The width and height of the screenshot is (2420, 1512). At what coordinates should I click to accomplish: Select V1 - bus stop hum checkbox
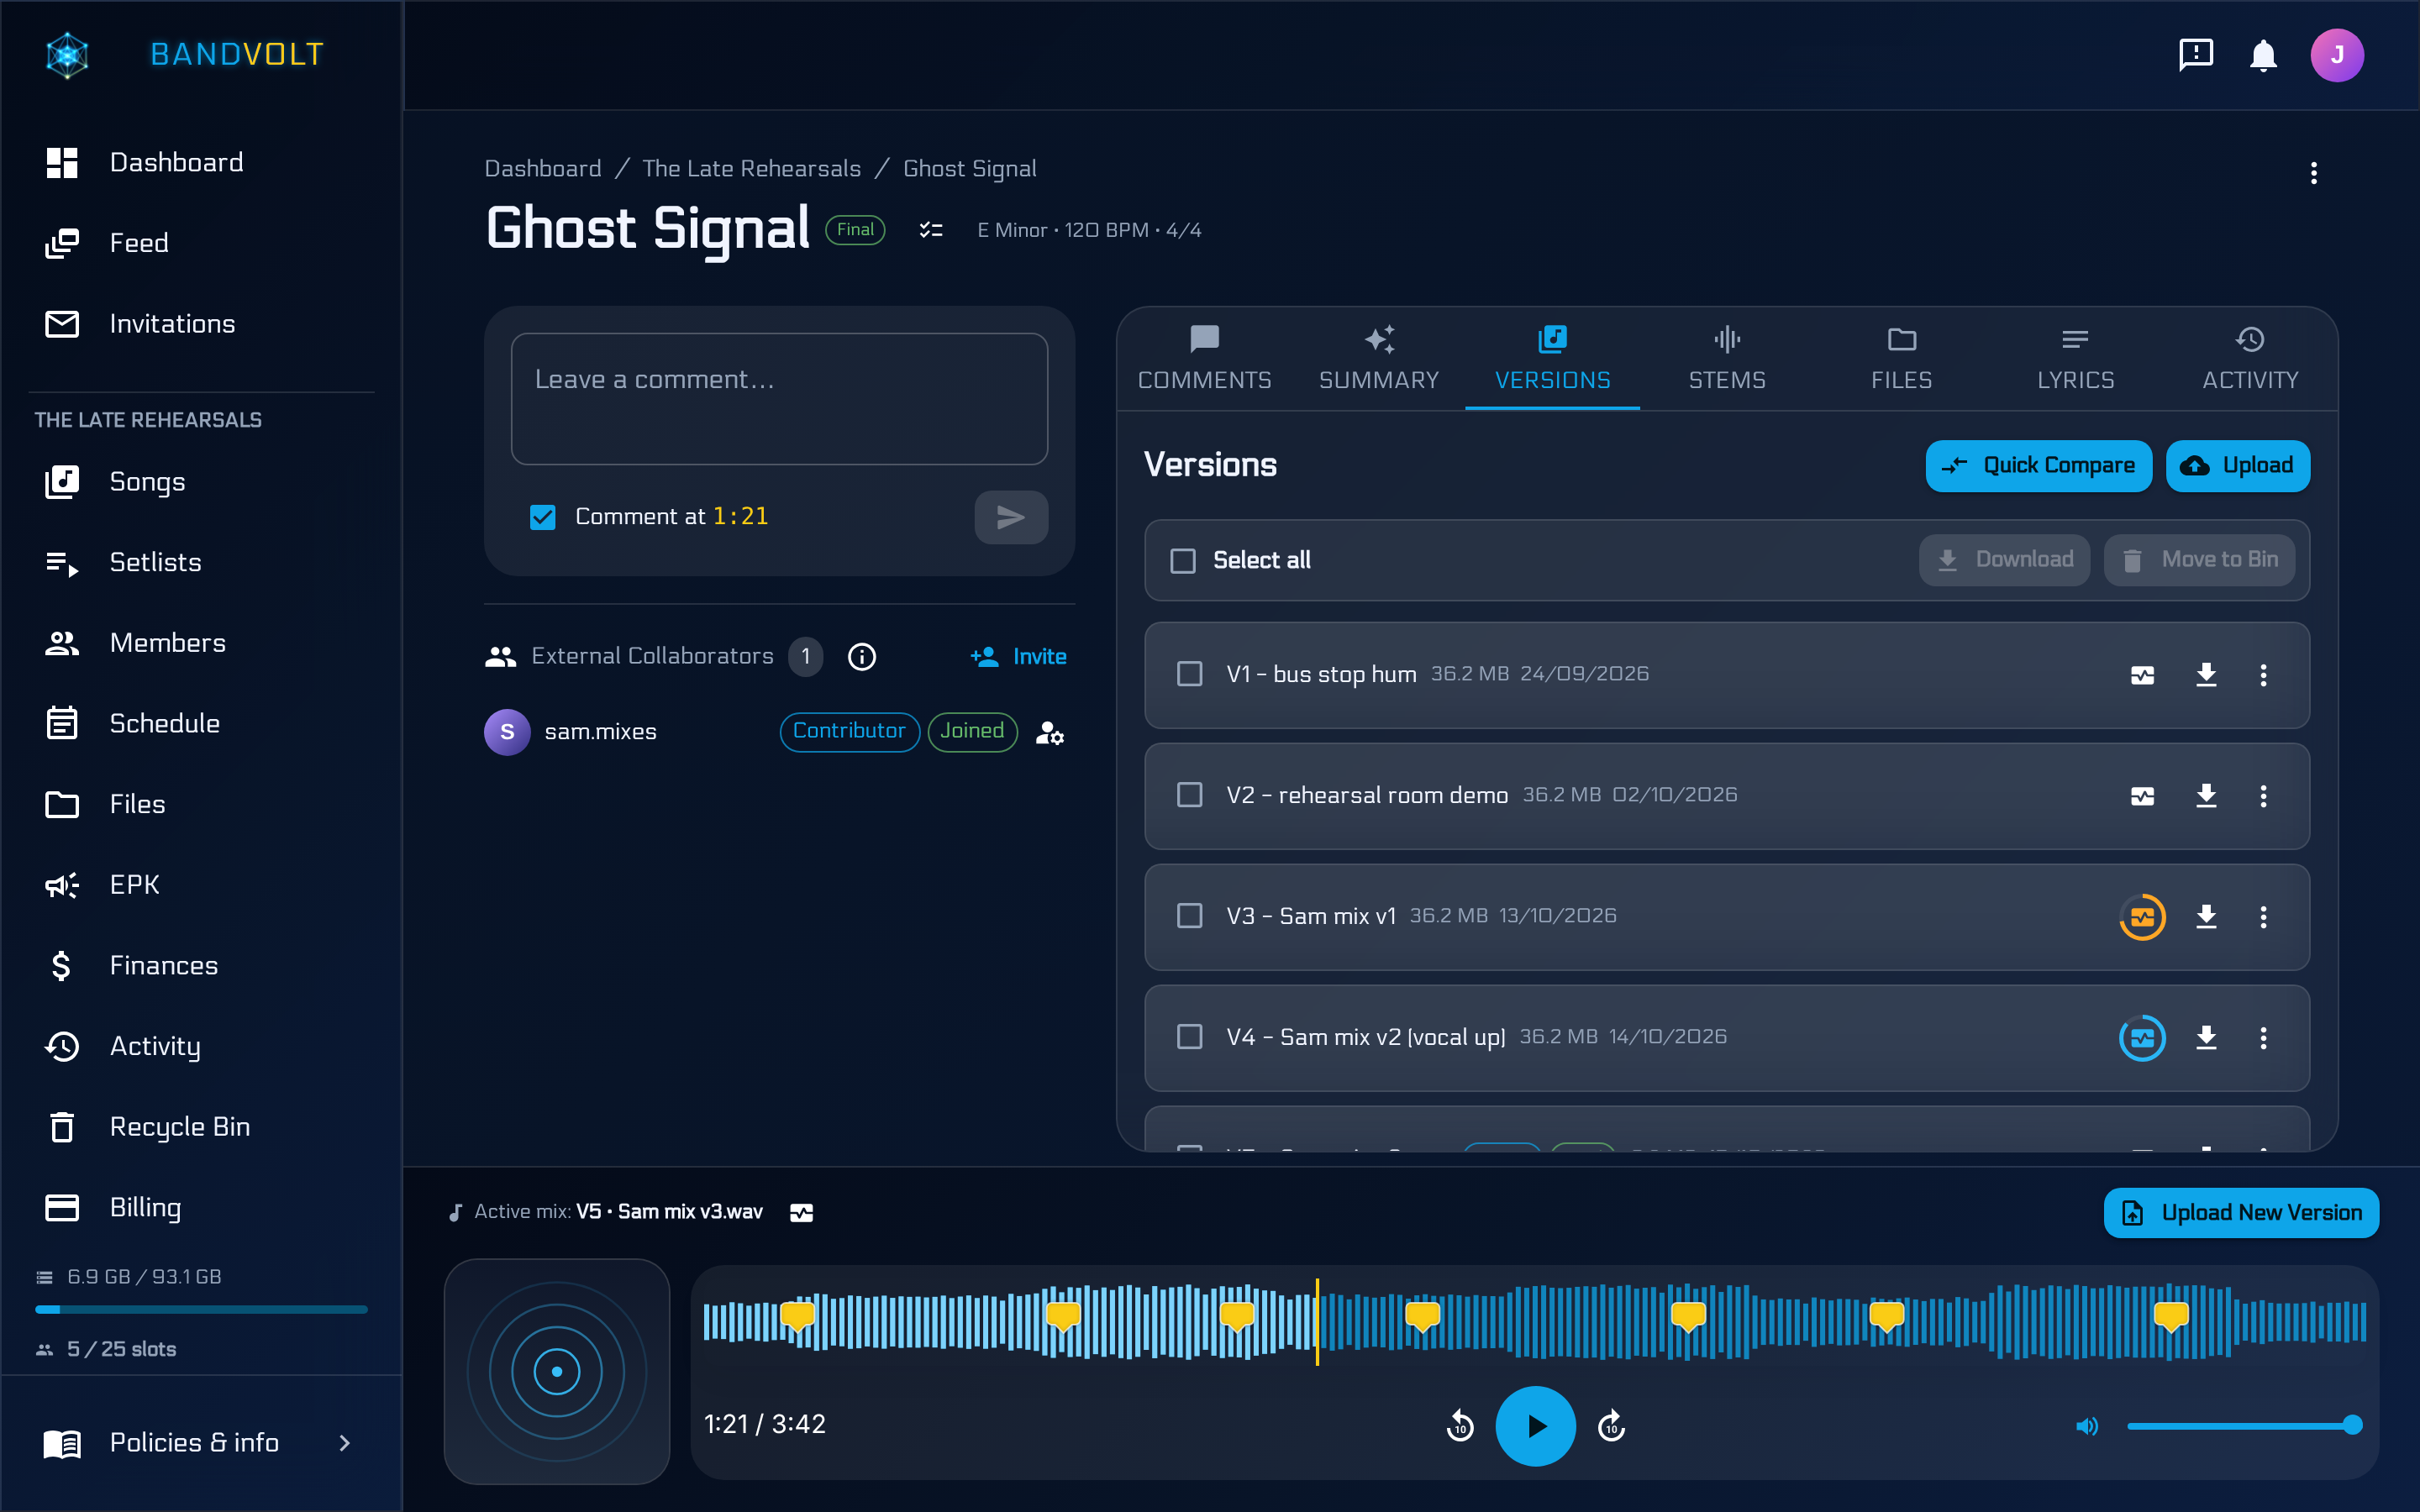(x=1189, y=675)
